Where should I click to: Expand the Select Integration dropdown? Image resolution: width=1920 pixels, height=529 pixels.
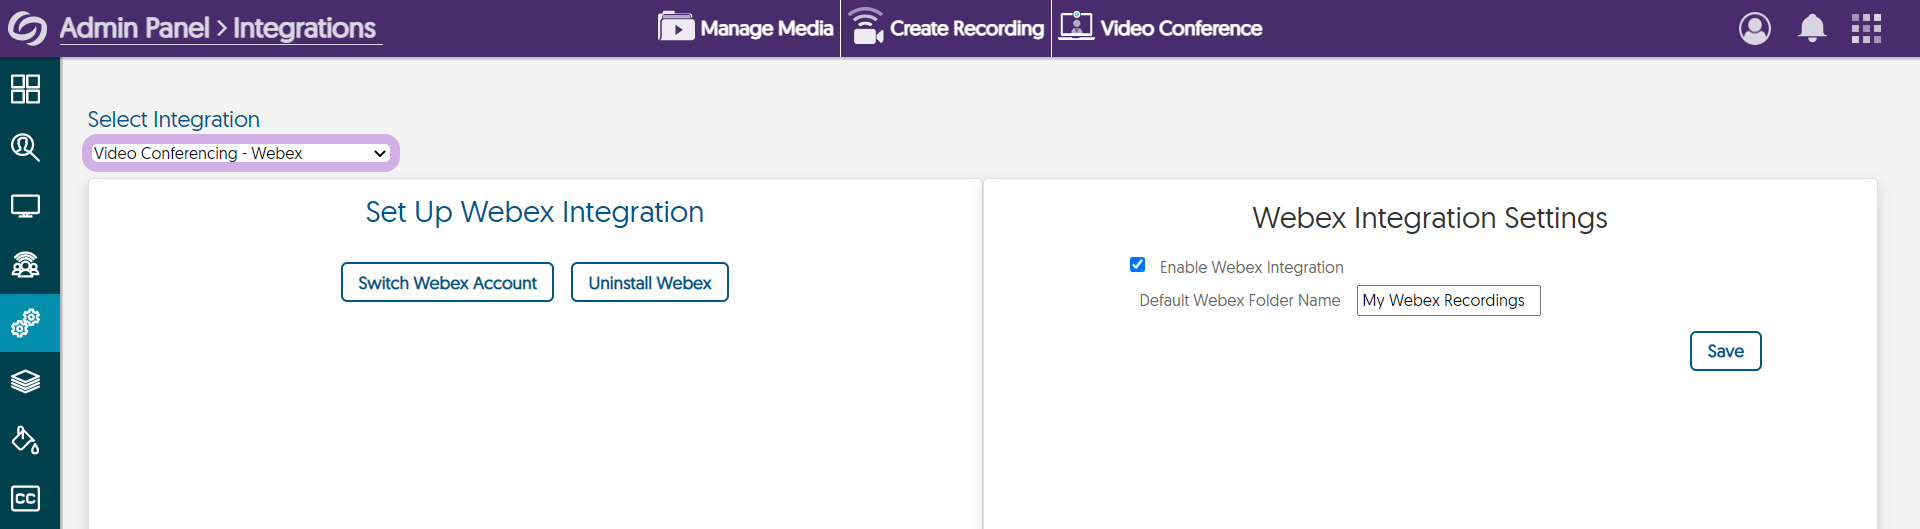coord(240,153)
